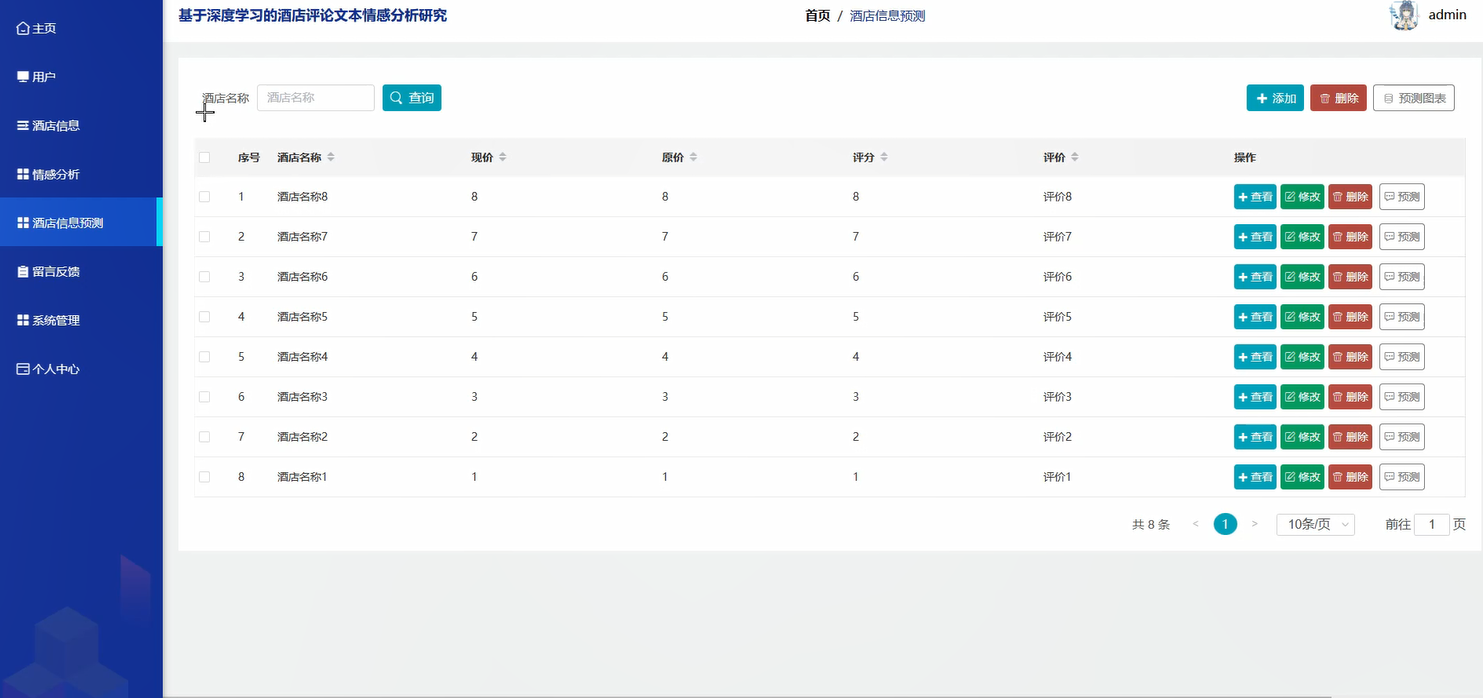
Task: Click 预测 for the 酒店名称5 row
Action: click(1402, 317)
